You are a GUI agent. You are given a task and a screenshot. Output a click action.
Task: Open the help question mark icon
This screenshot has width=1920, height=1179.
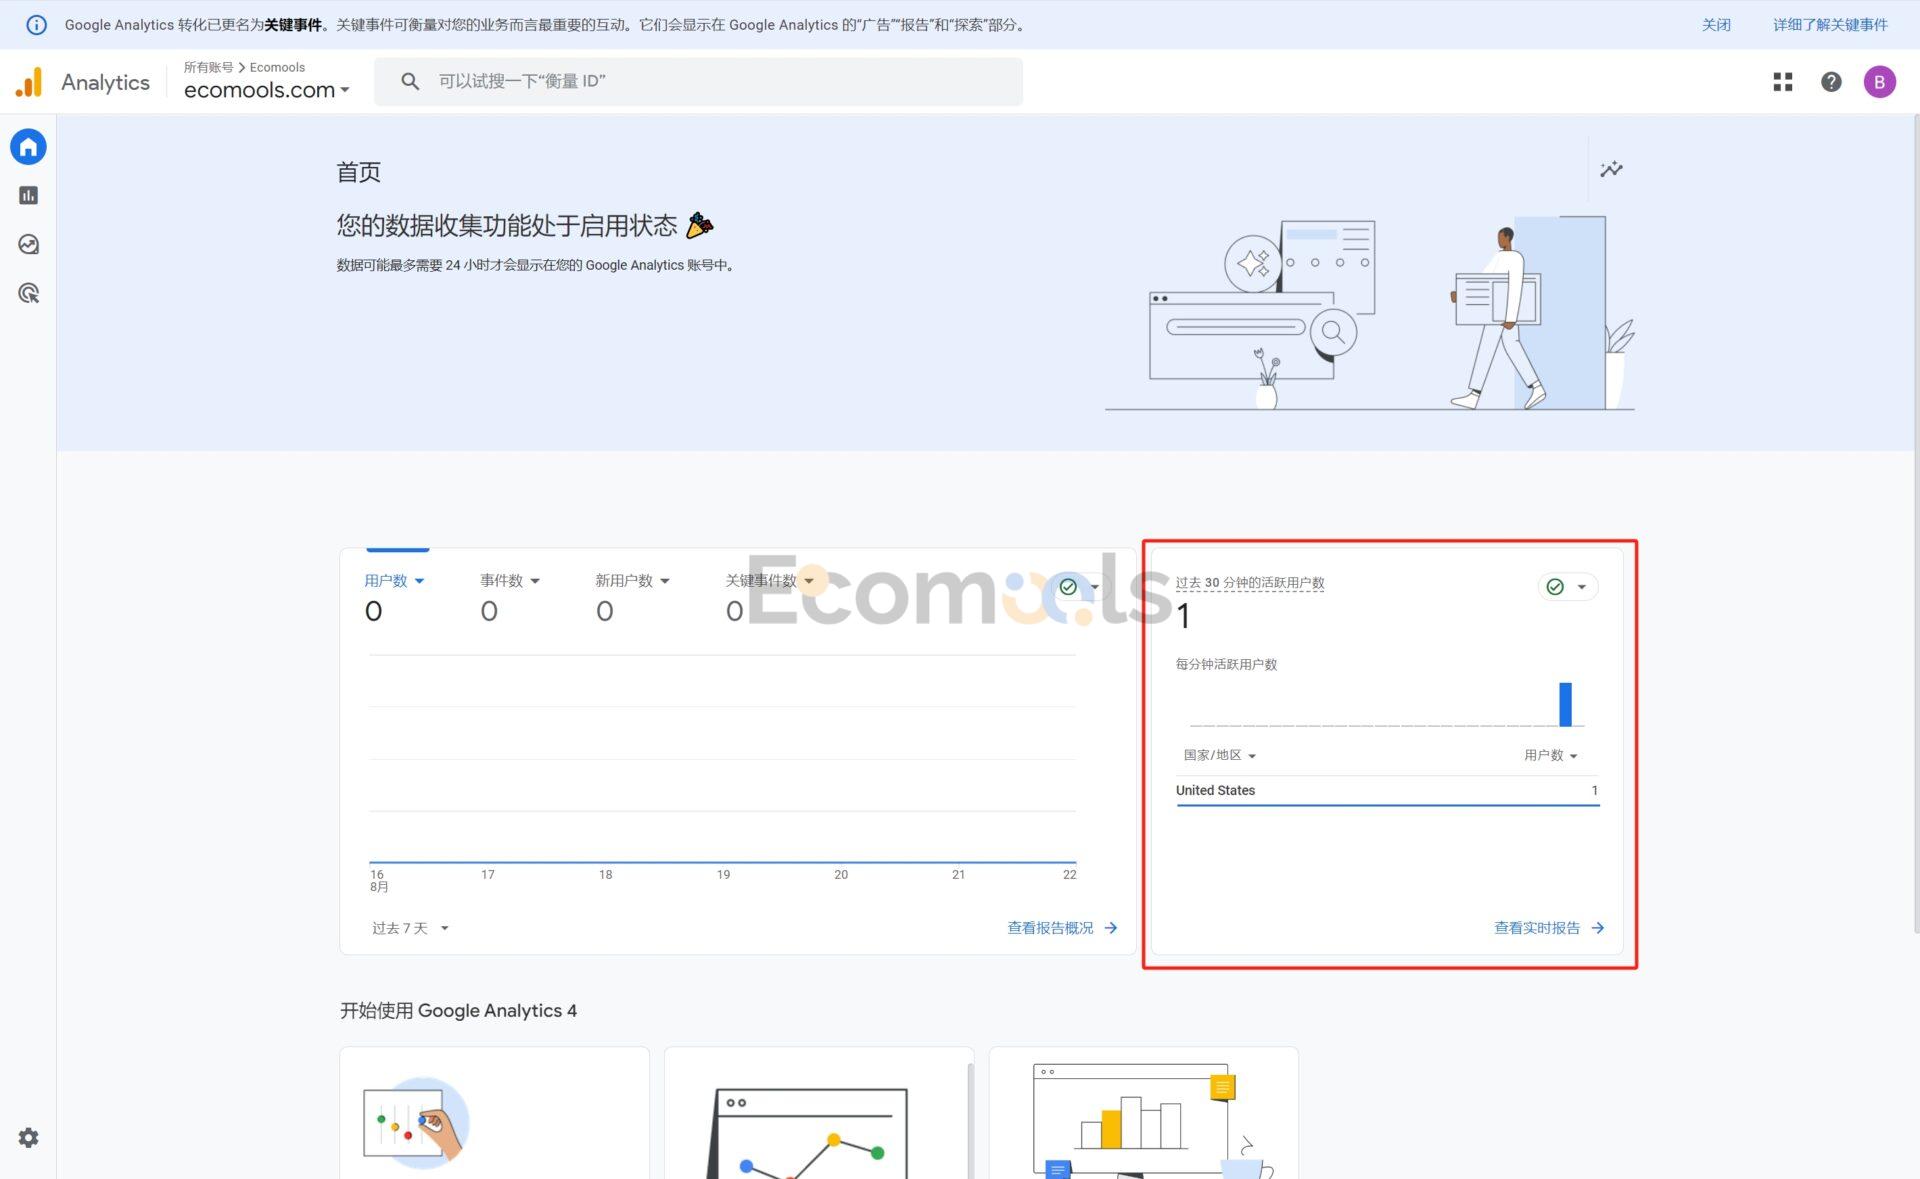(1831, 82)
